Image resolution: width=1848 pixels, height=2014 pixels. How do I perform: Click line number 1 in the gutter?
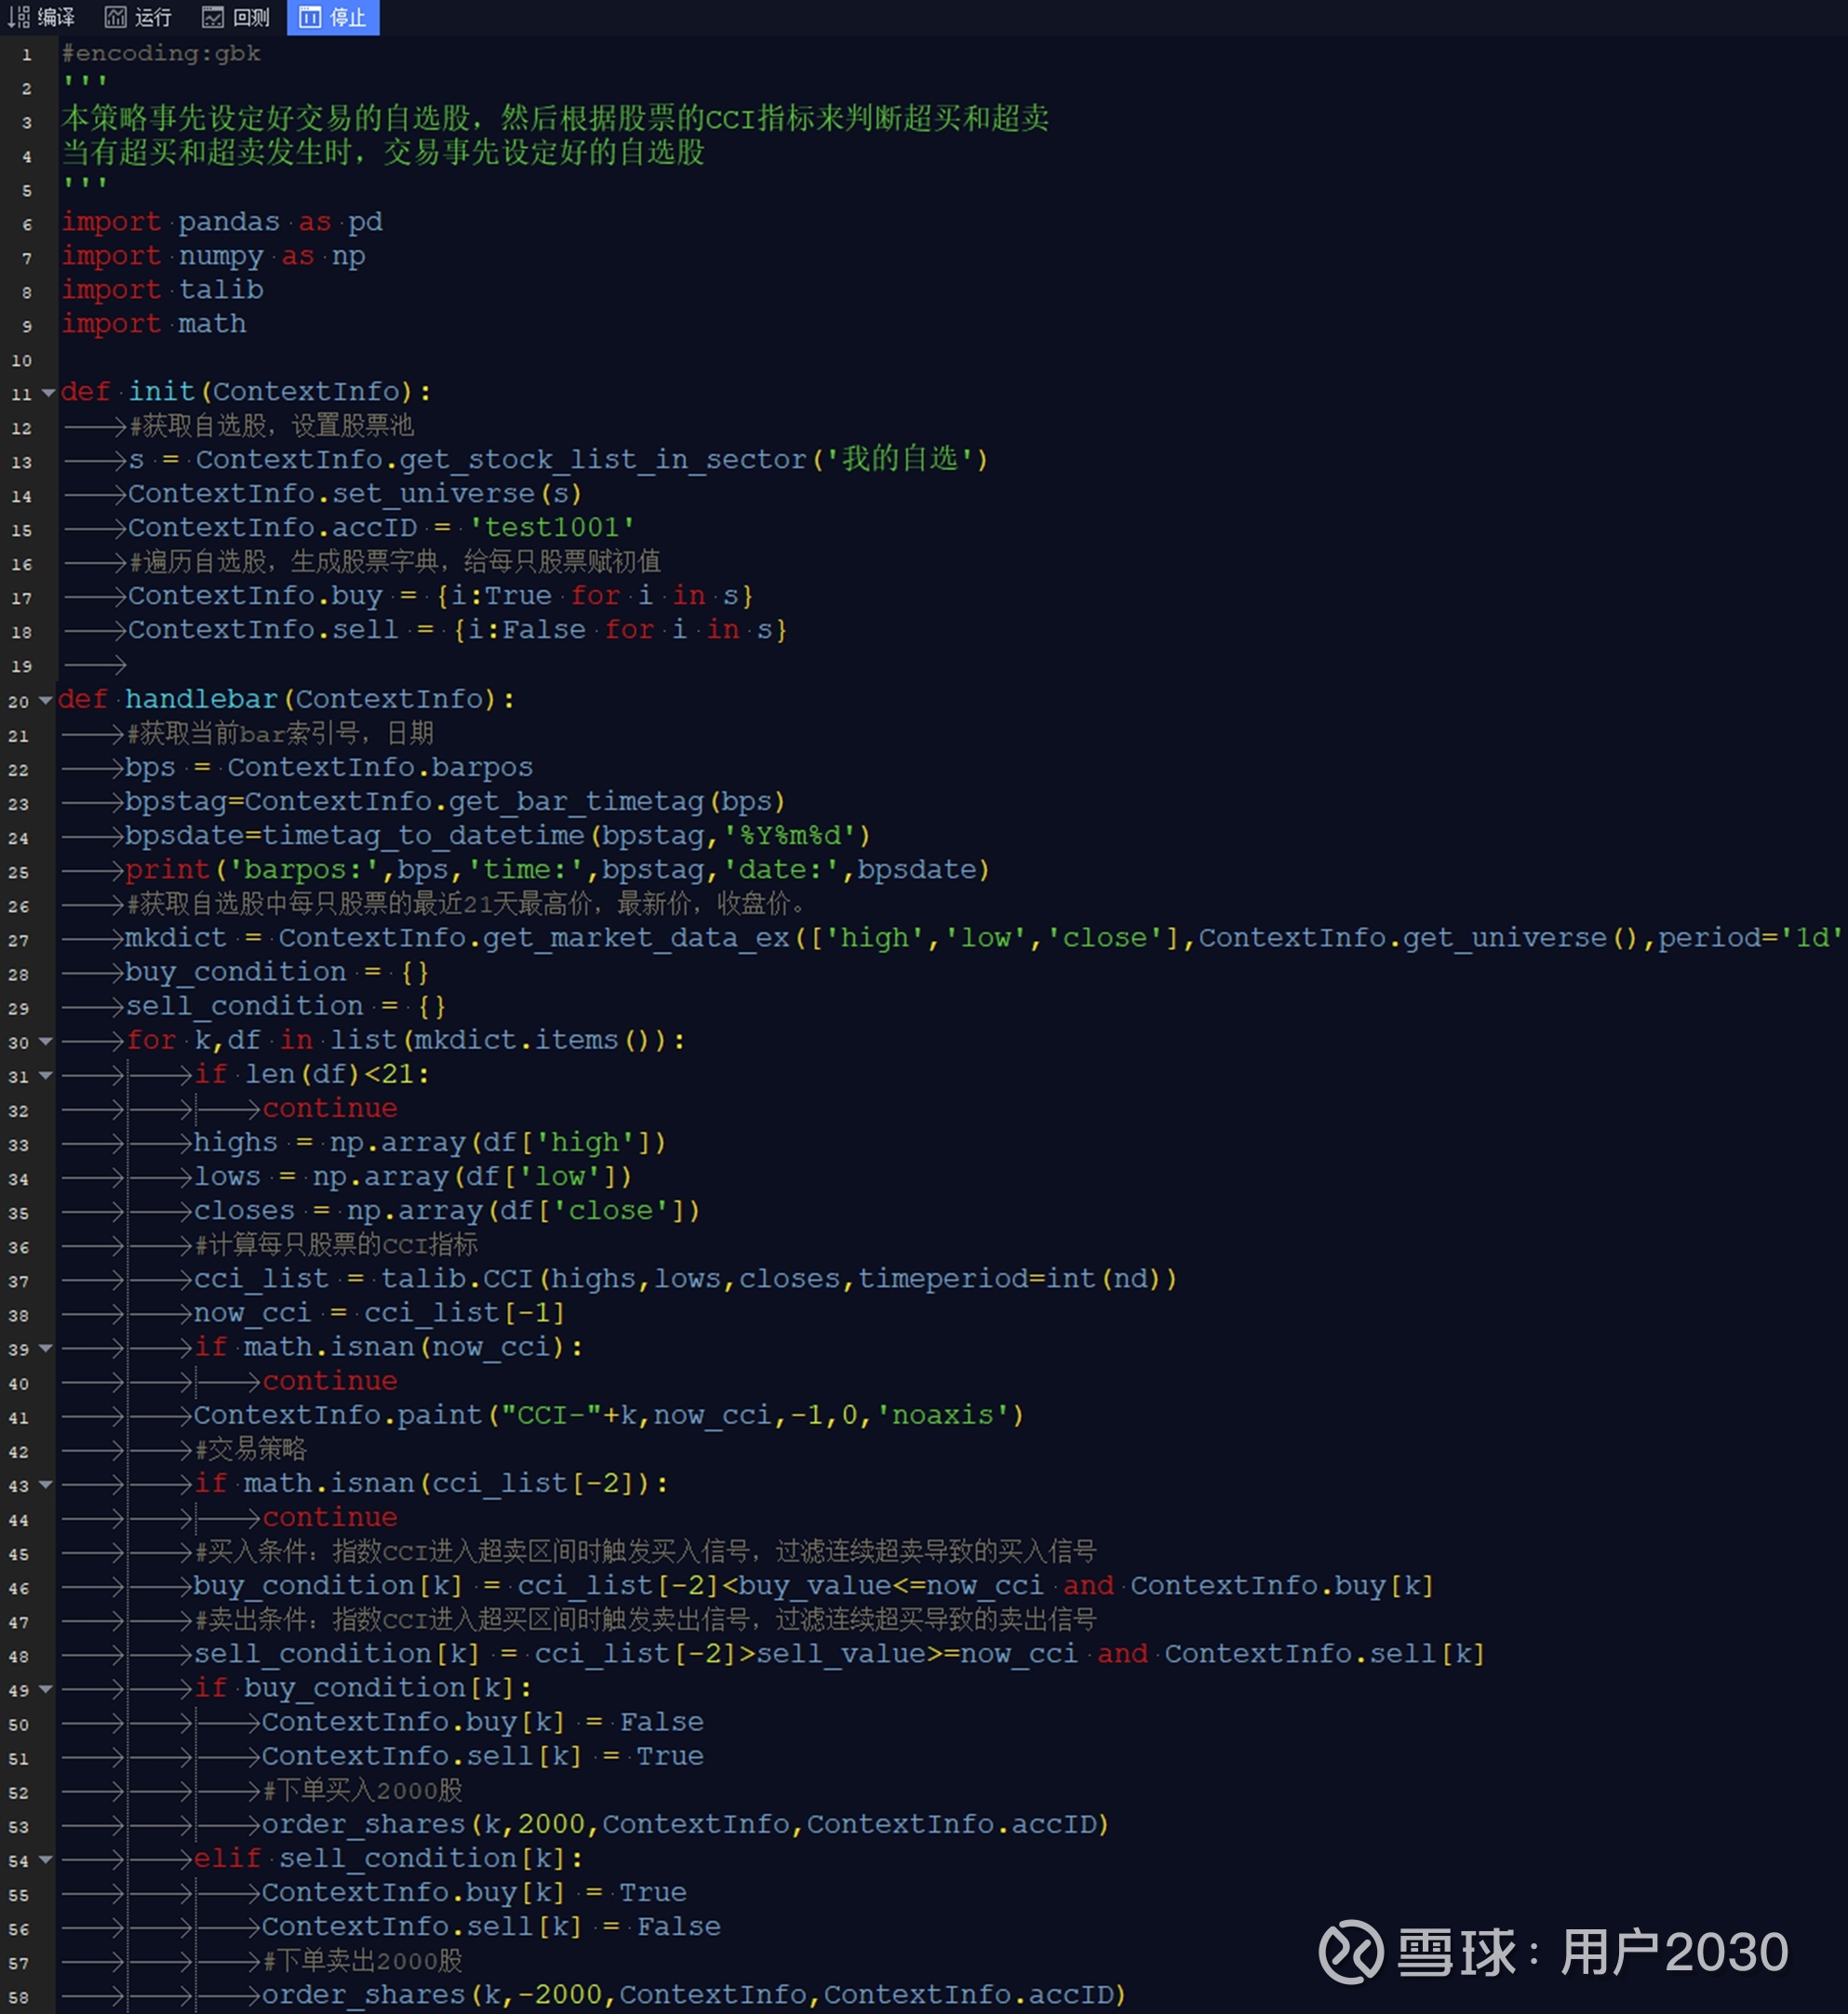(x=26, y=55)
